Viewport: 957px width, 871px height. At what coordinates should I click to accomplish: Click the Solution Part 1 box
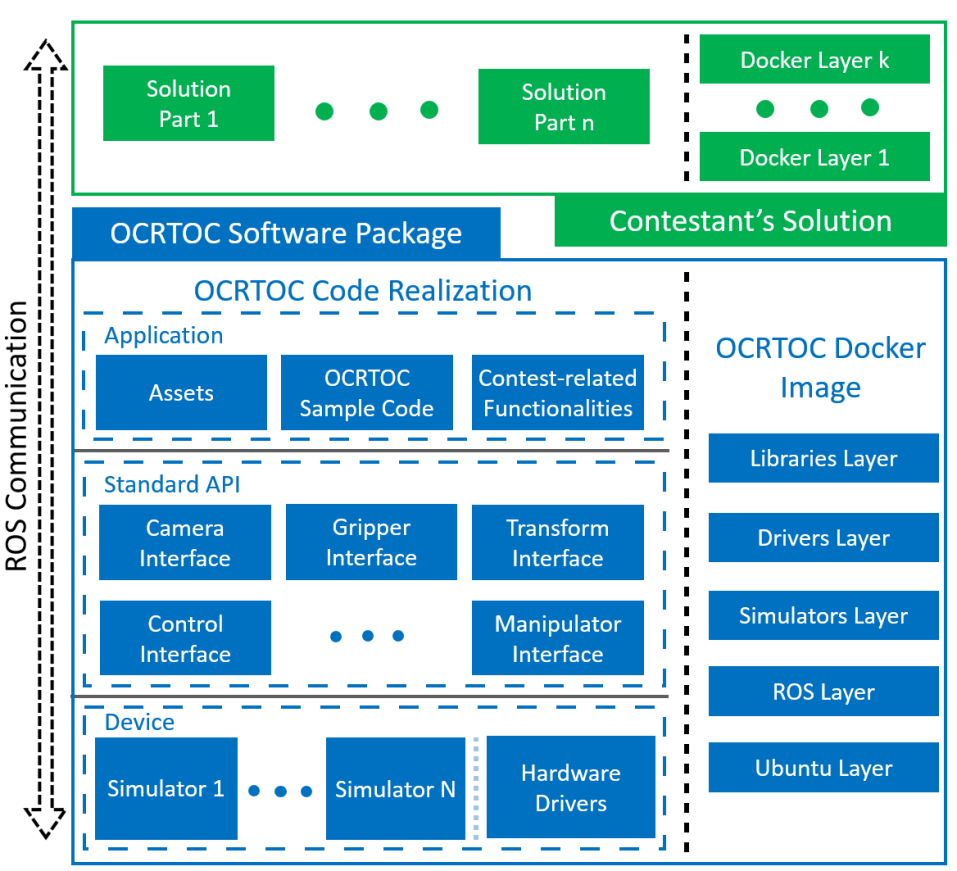click(x=189, y=103)
